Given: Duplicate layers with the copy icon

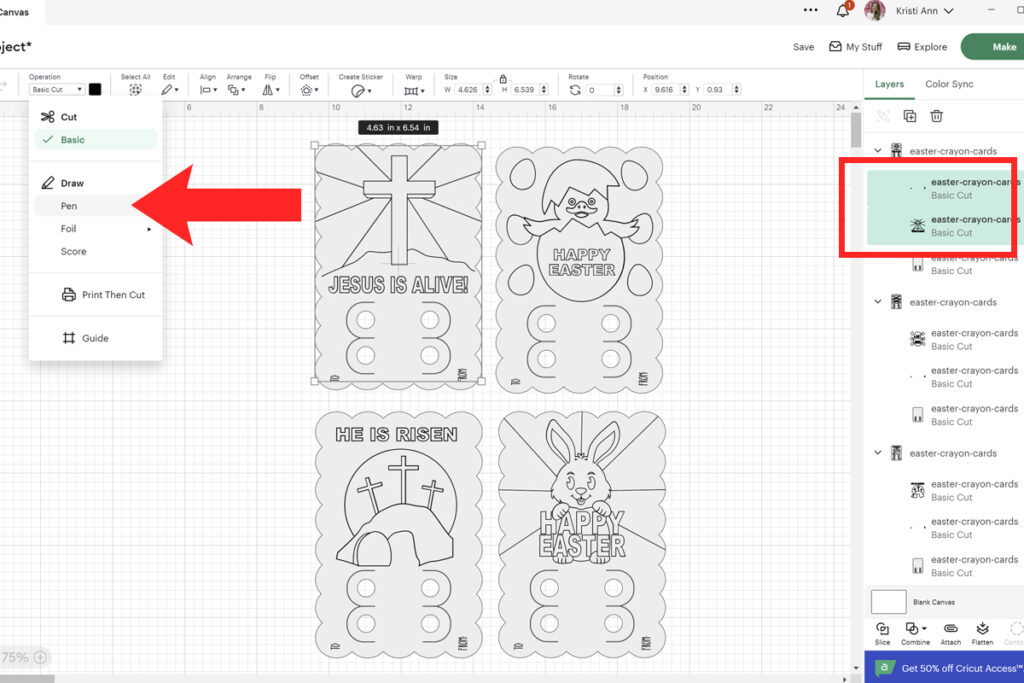Looking at the screenshot, I should point(908,116).
